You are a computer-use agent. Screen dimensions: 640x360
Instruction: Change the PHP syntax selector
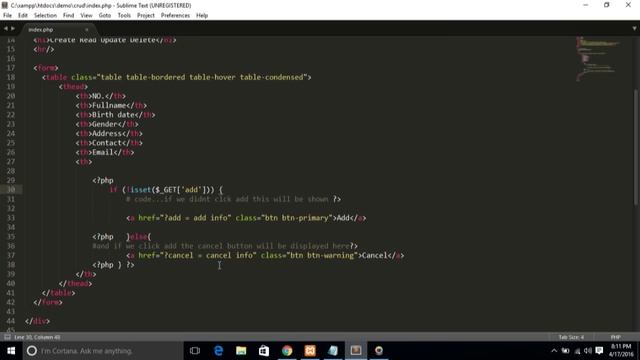coord(616,337)
